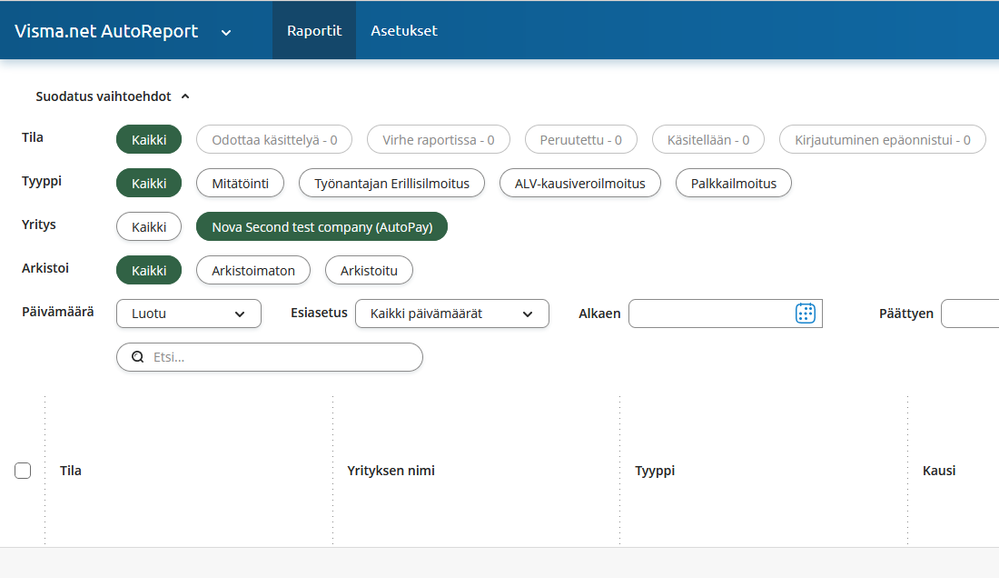The image size is (999, 578).
Task: Open the Raportit tab
Action: click(314, 31)
